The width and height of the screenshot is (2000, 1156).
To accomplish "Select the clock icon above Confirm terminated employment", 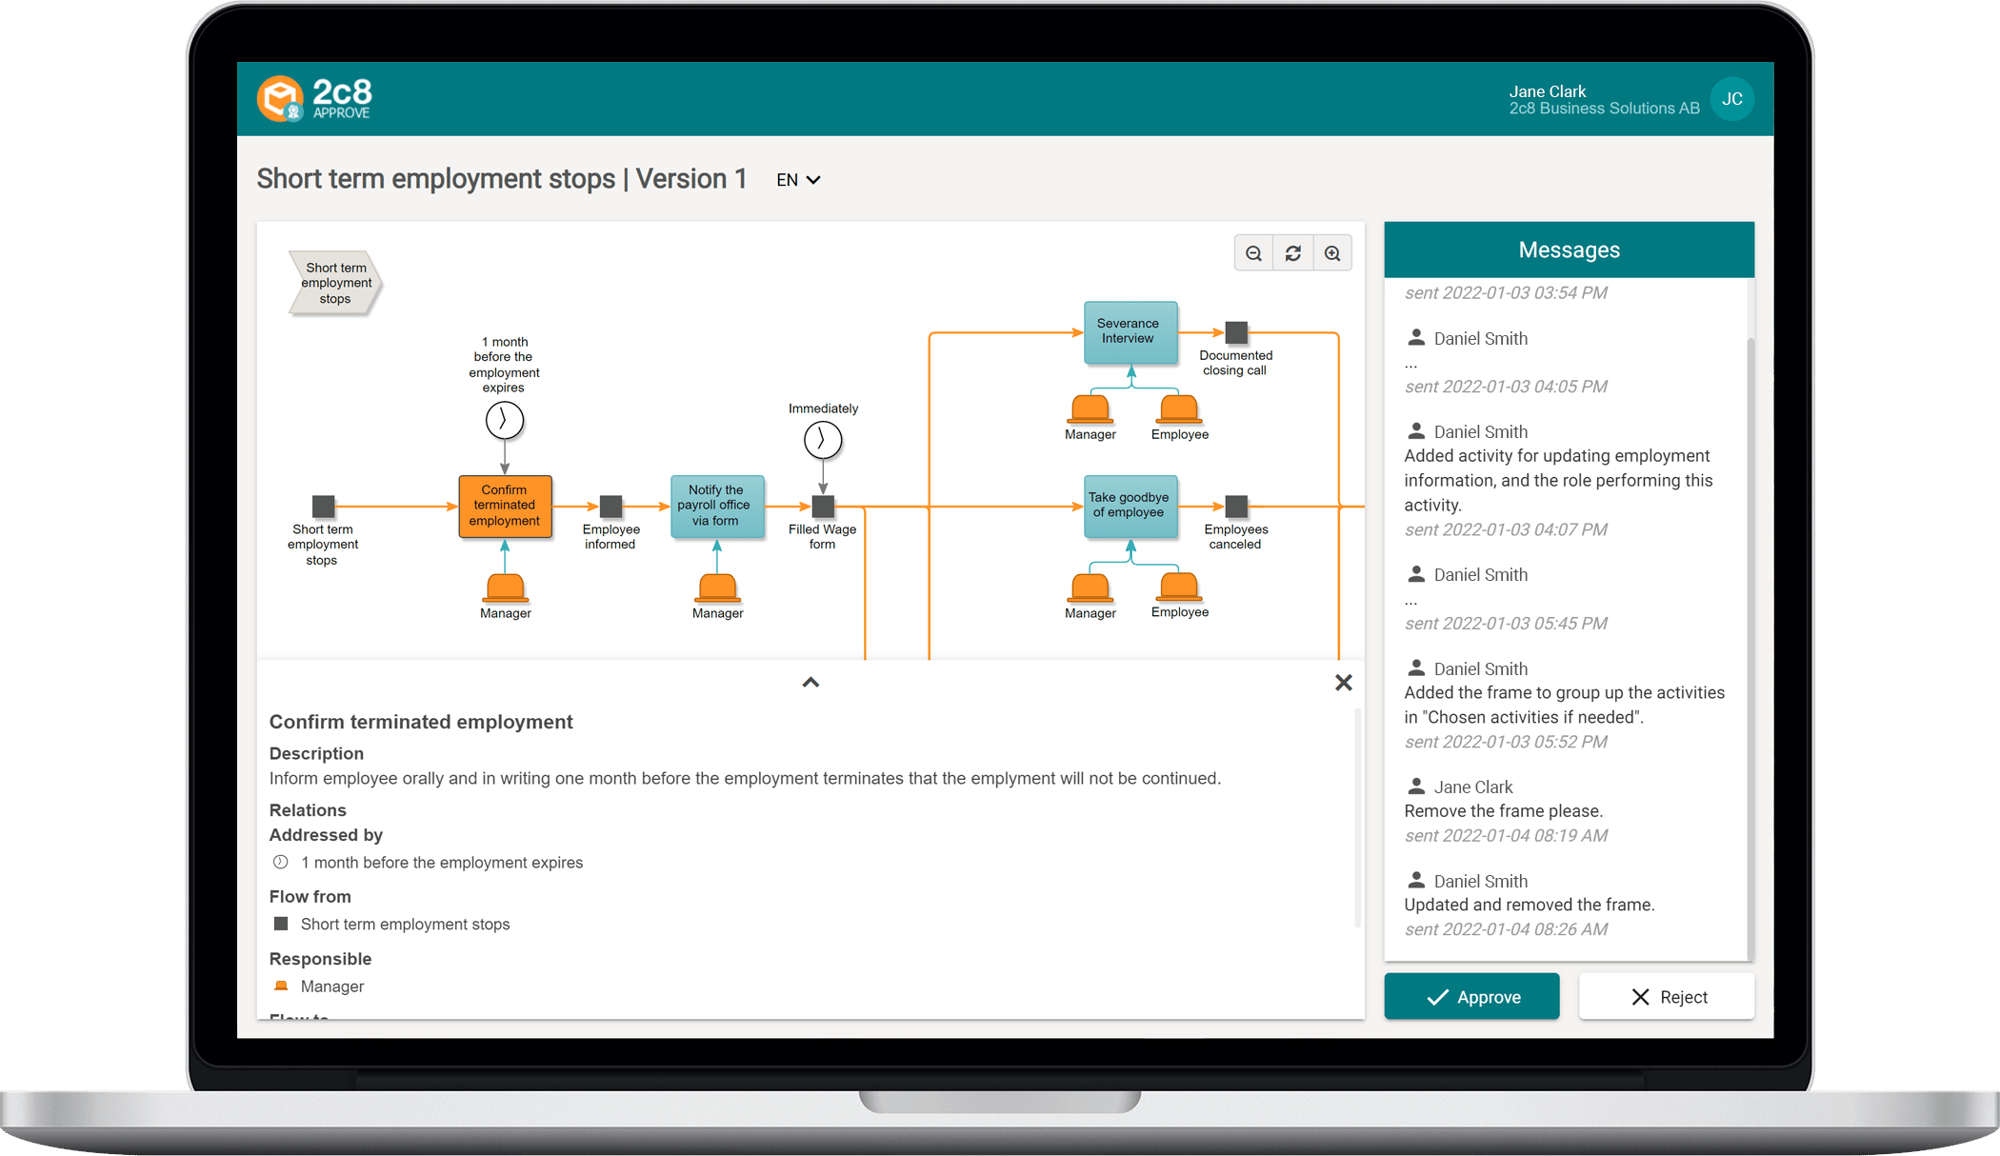I will [504, 420].
